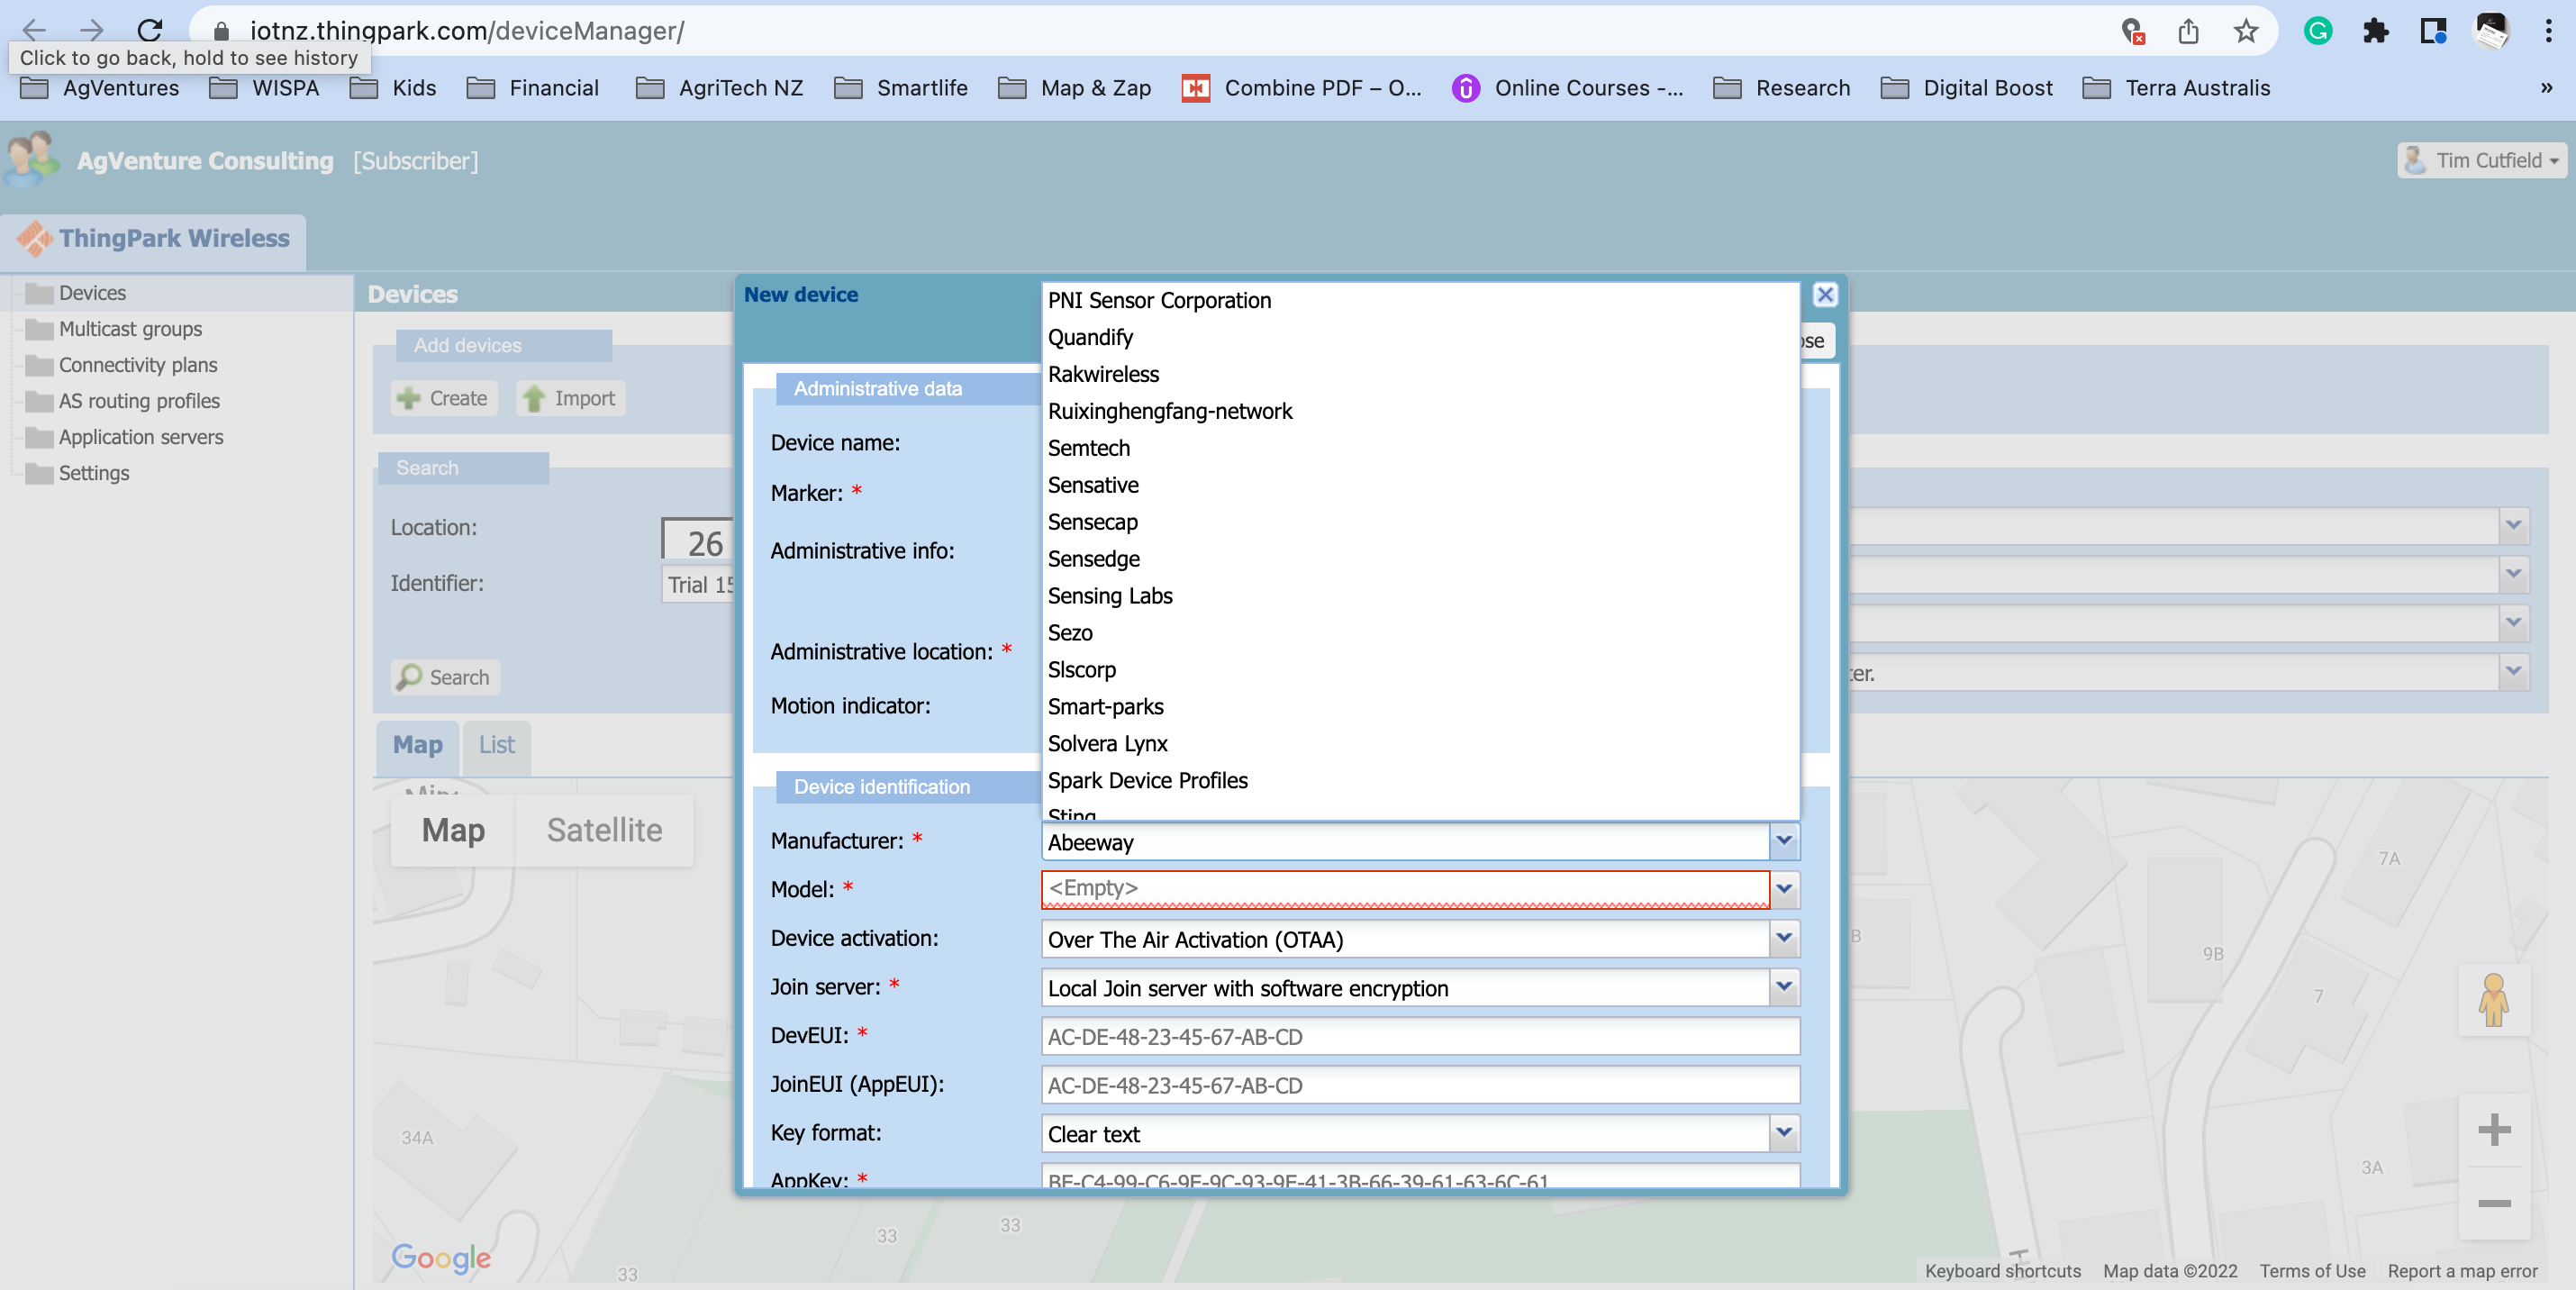This screenshot has width=2576, height=1290.
Task: Click the DevEUI input field
Action: (1420, 1036)
